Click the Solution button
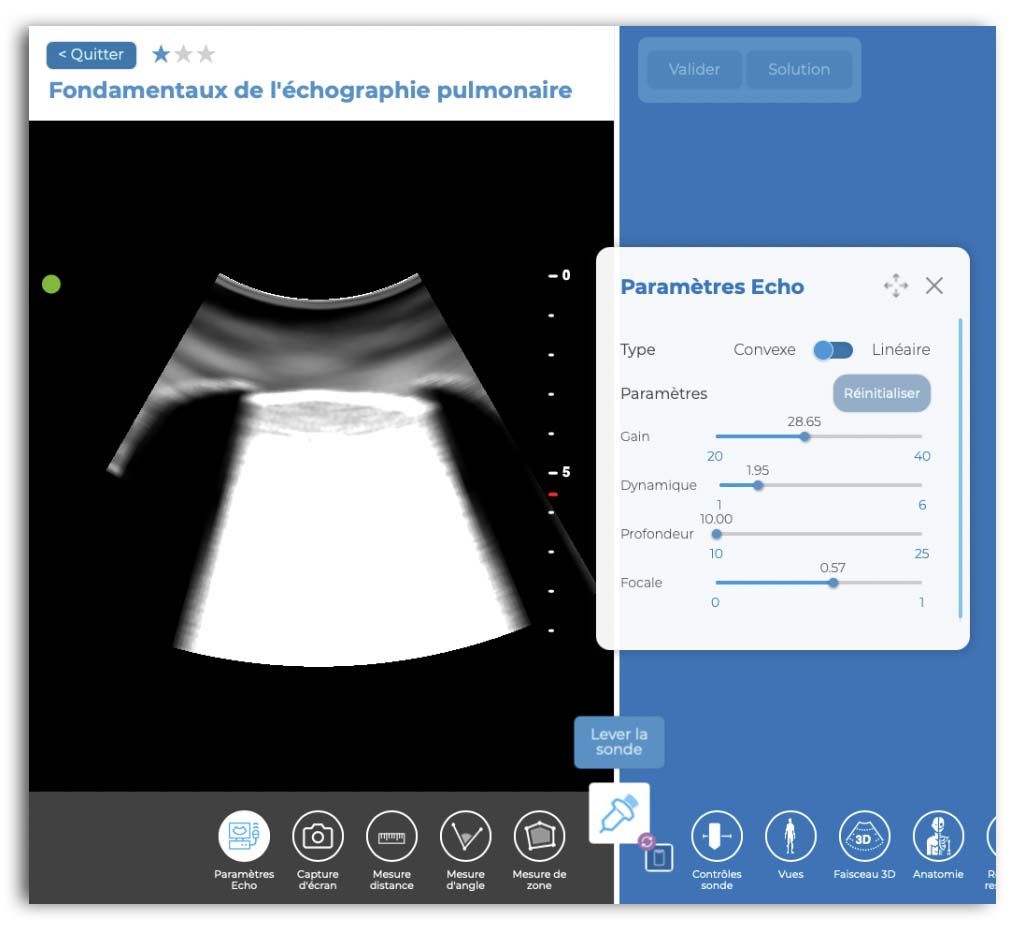1018x937 pixels. coord(798,70)
